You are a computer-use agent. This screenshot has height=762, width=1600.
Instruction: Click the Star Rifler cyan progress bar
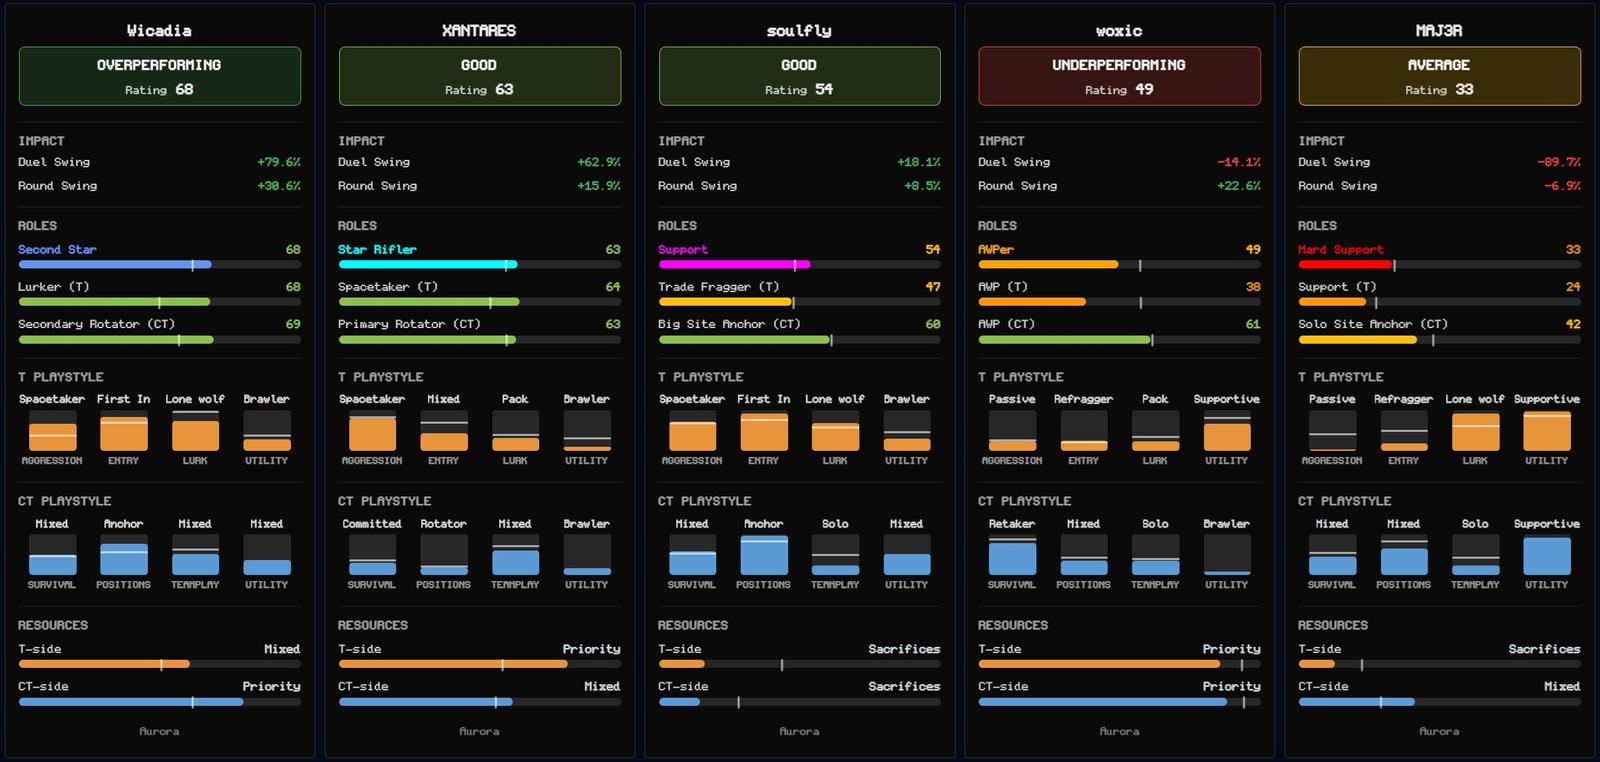[480, 265]
